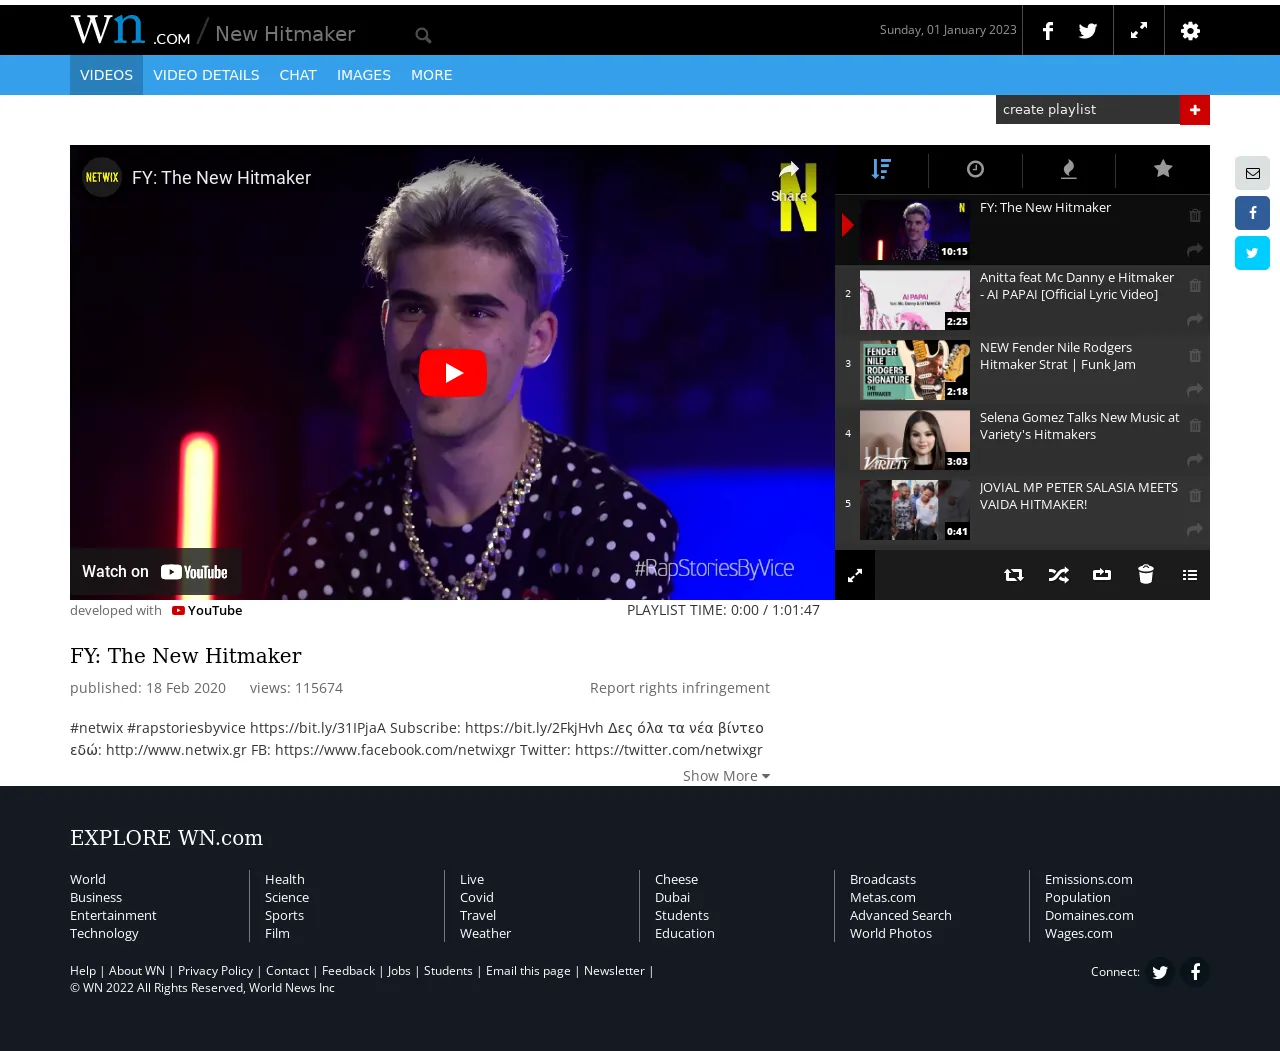Share FY: The New Hitmaker playlist entry

click(1194, 250)
